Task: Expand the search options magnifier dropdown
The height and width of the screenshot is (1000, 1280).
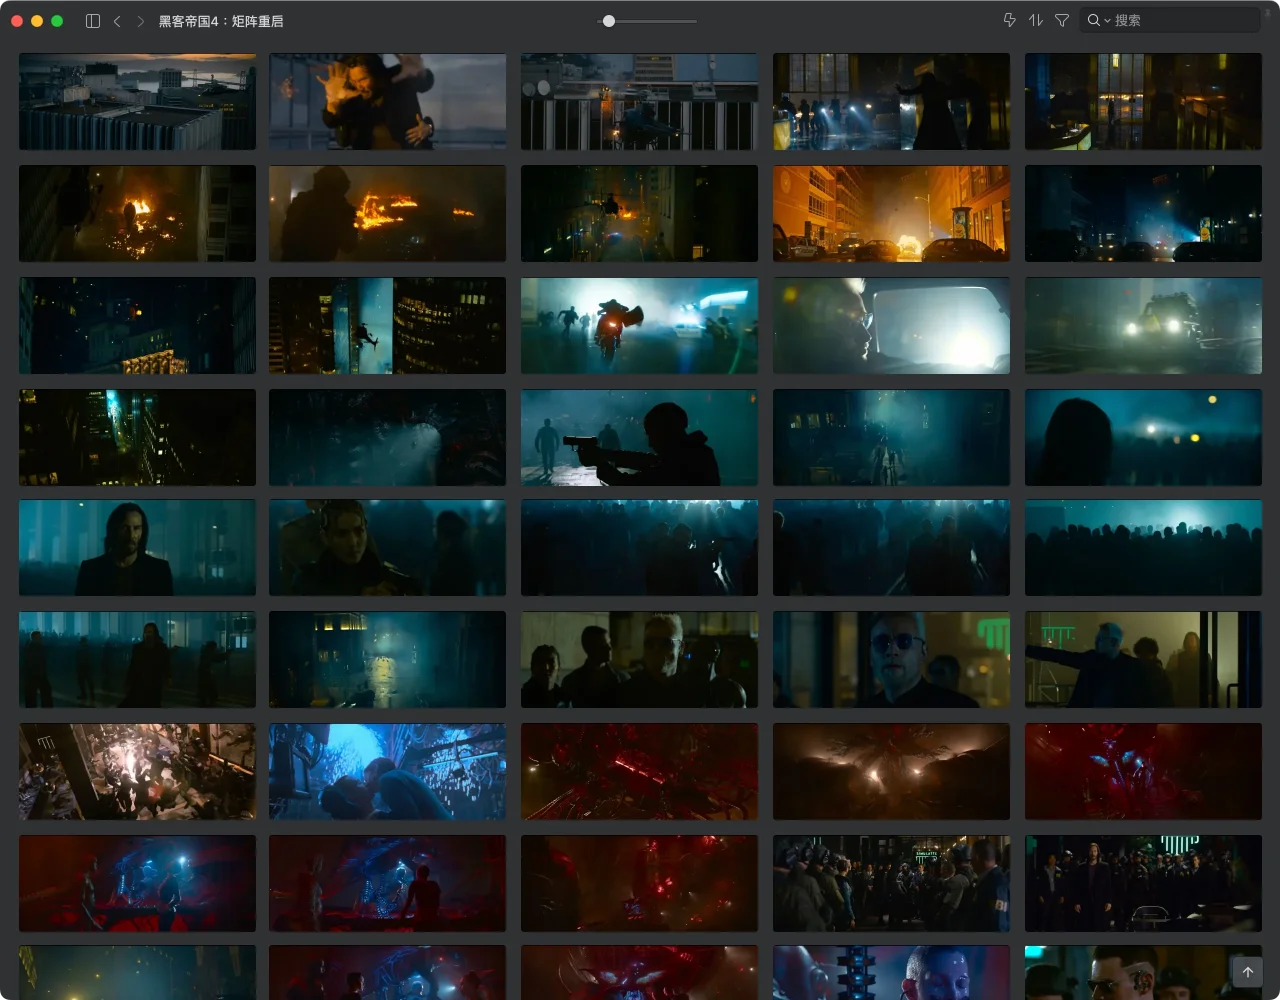Action: pos(1098,20)
